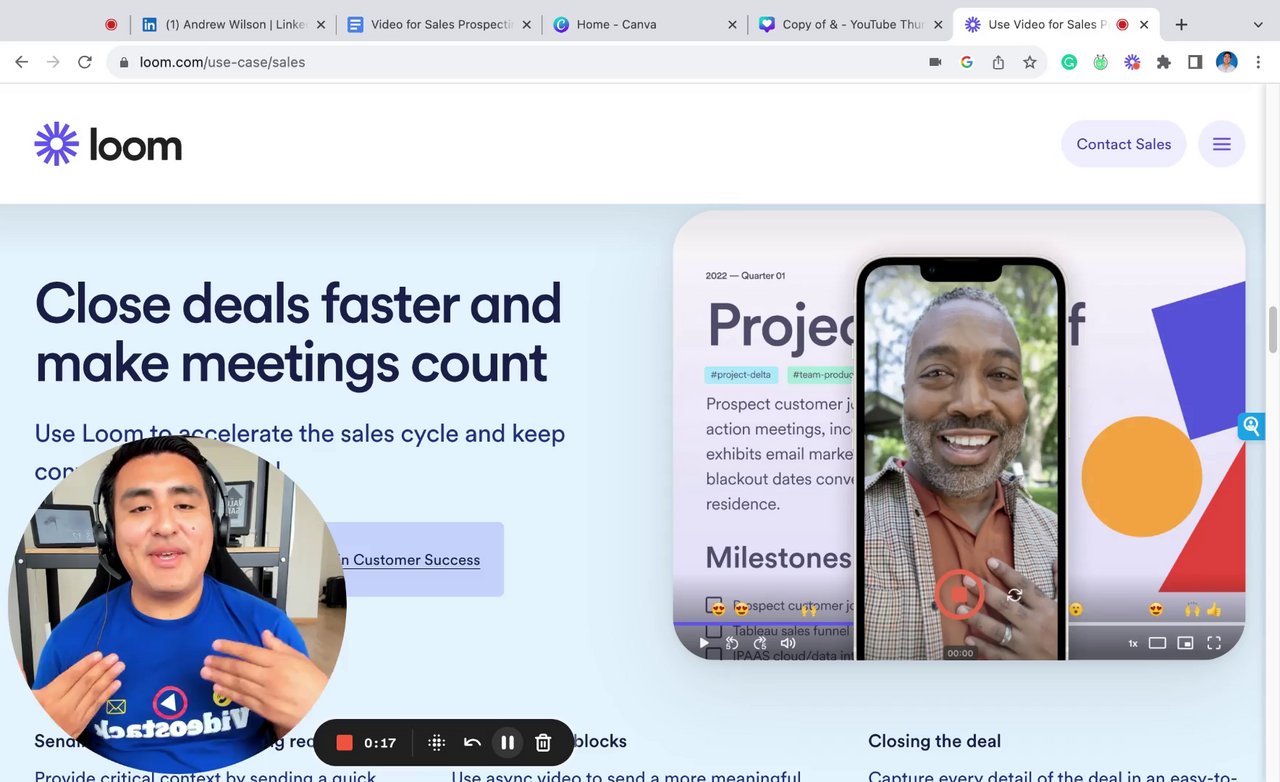This screenshot has width=1280, height=782.
Task: Open the Grammarly extension
Action: [x=1069, y=62]
